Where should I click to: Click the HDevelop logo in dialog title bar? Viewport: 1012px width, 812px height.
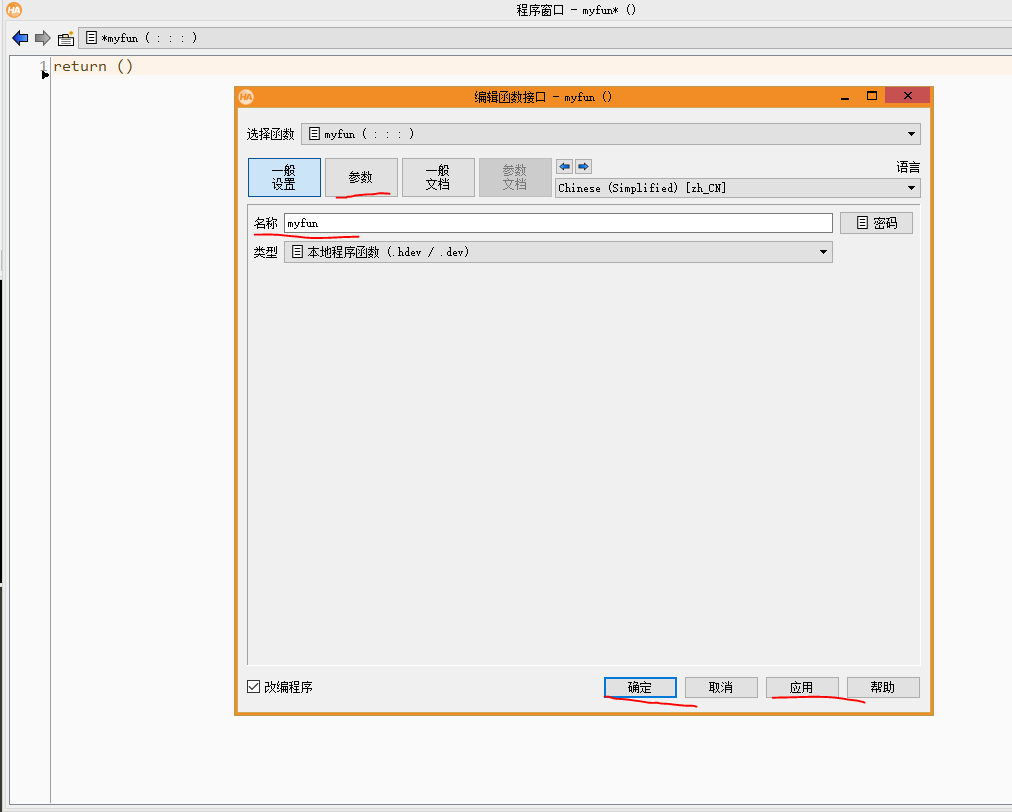pyautogui.click(x=244, y=97)
